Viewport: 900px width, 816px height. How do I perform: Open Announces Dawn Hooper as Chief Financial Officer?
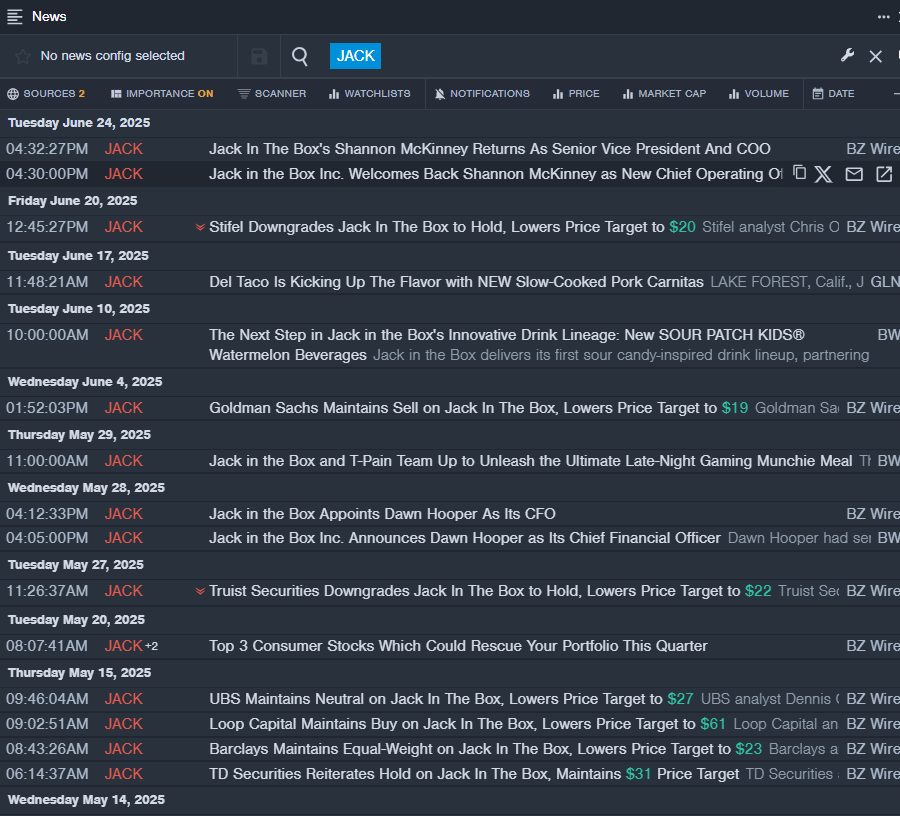click(464, 538)
